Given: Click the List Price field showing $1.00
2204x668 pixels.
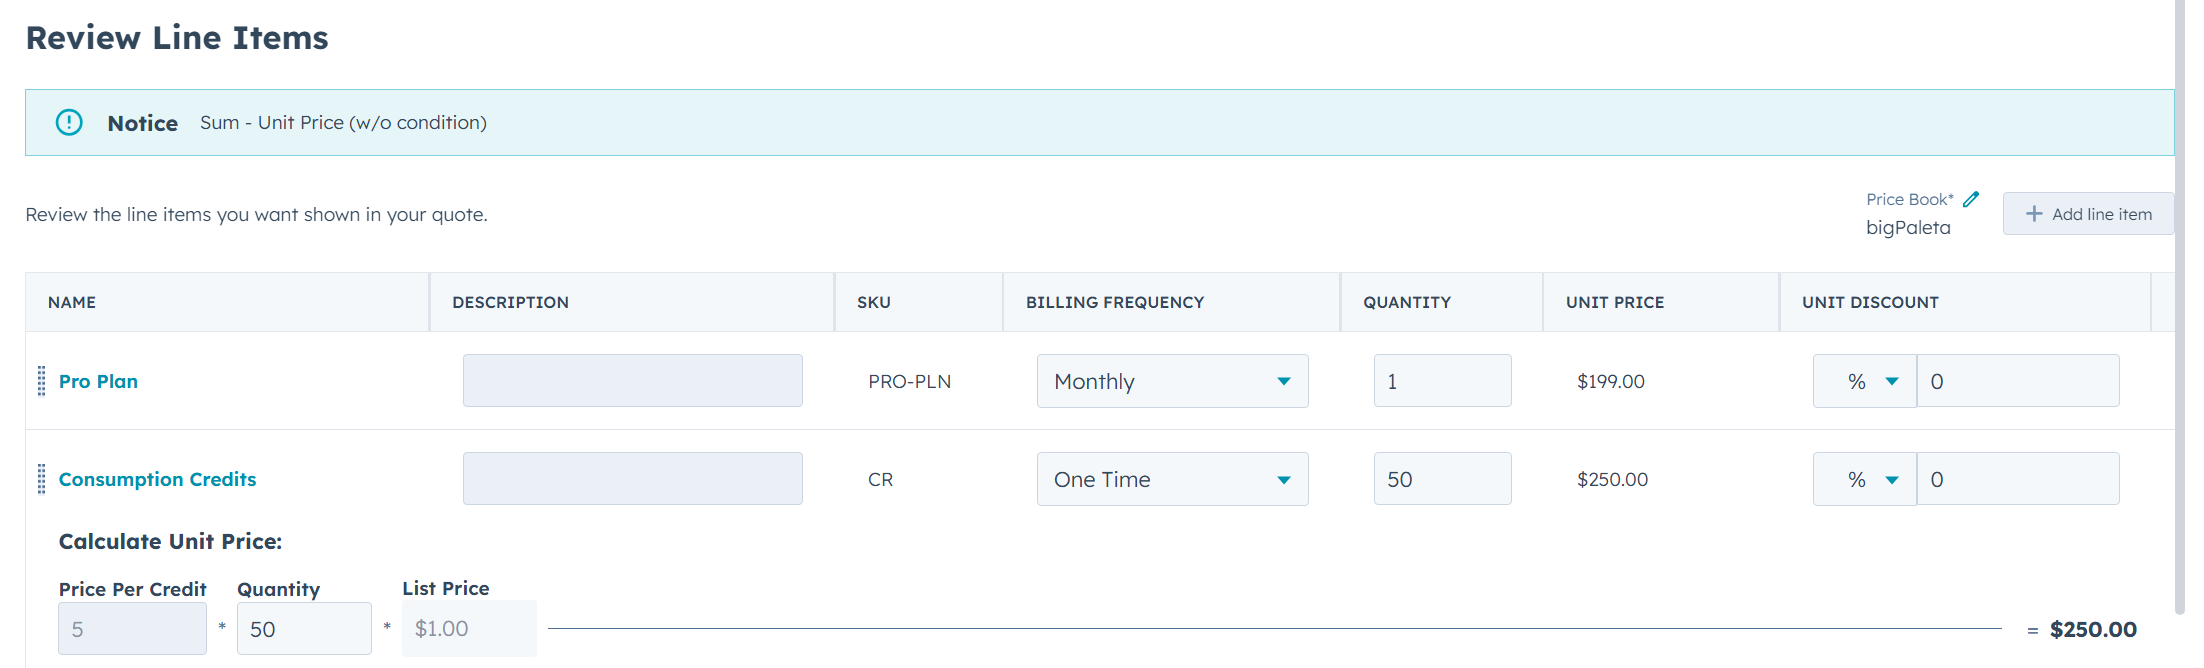Looking at the screenshot, I should pyautogui.click(x=469, y=628).
